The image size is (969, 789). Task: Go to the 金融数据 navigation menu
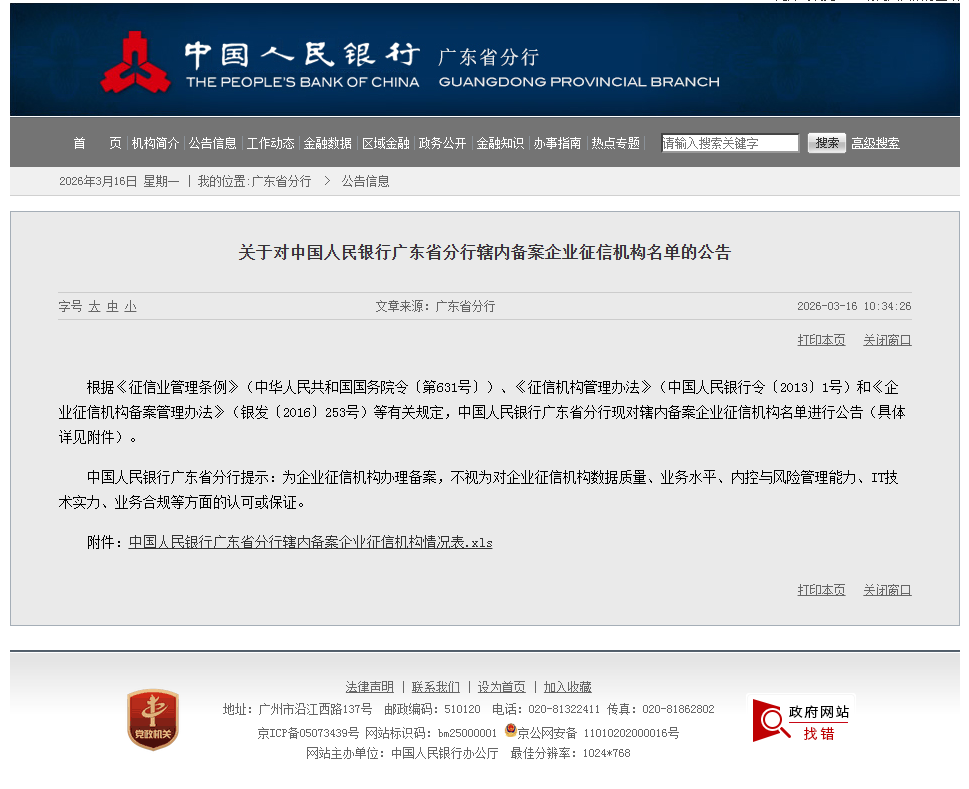point(328,143)
